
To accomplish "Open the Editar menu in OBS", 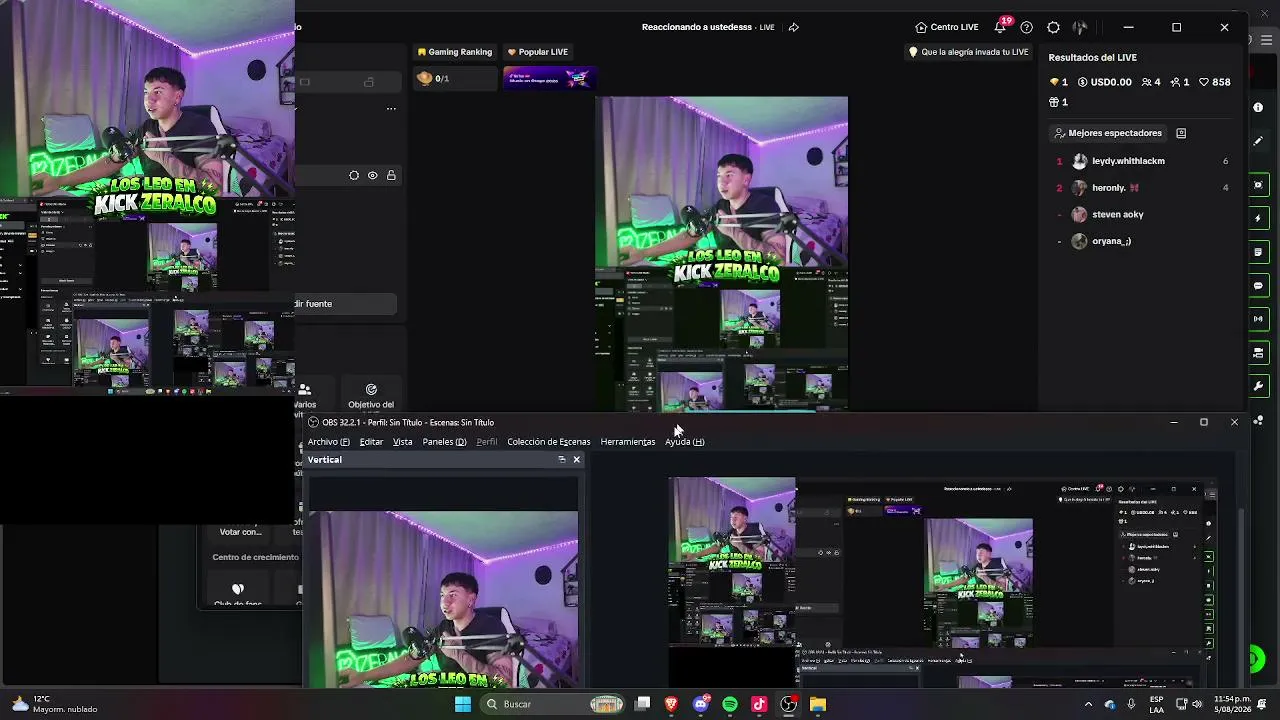I will point(371,442).
